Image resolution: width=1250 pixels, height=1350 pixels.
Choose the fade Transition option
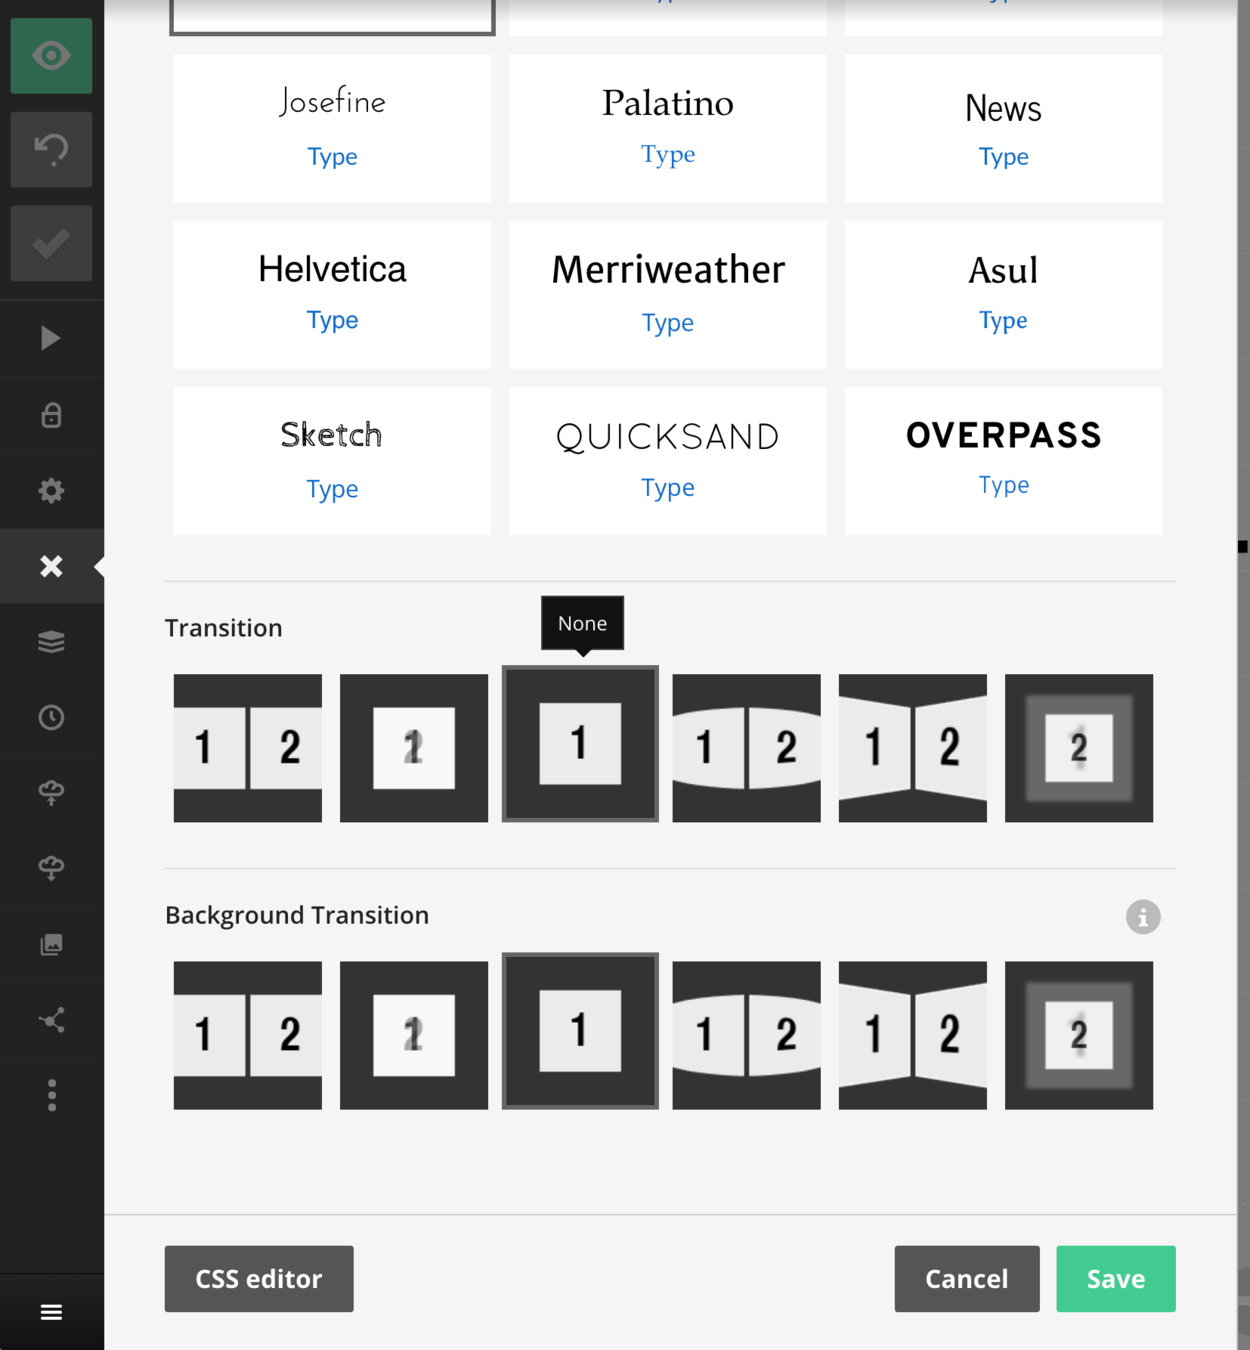click(414, 748)
